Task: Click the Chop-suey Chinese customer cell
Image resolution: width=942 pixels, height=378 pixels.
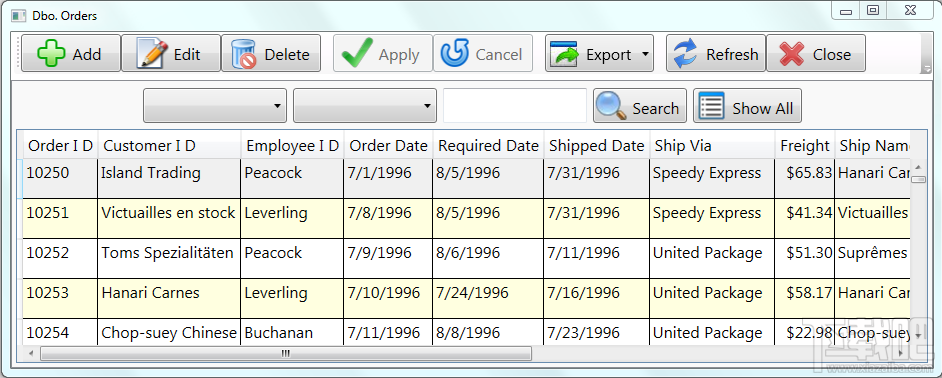Action: 169,332
